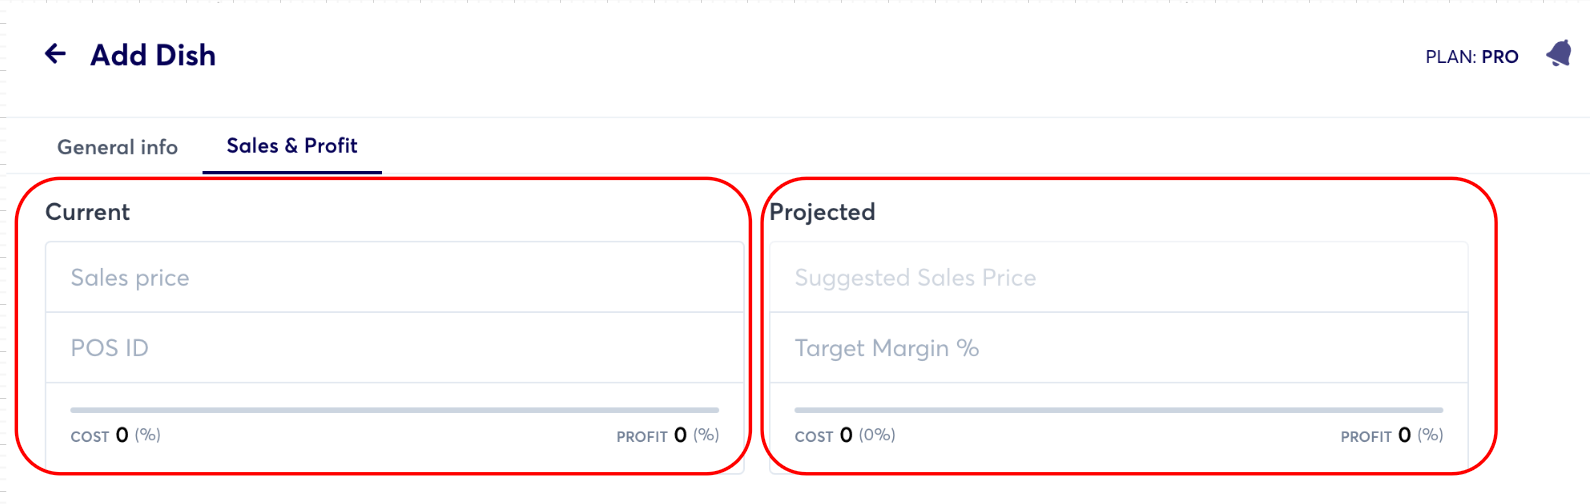This screenshot has height=504, width=1590.
Task: Click the Add Dish page title
Action: pyautogui.click(x=153, y=55)
